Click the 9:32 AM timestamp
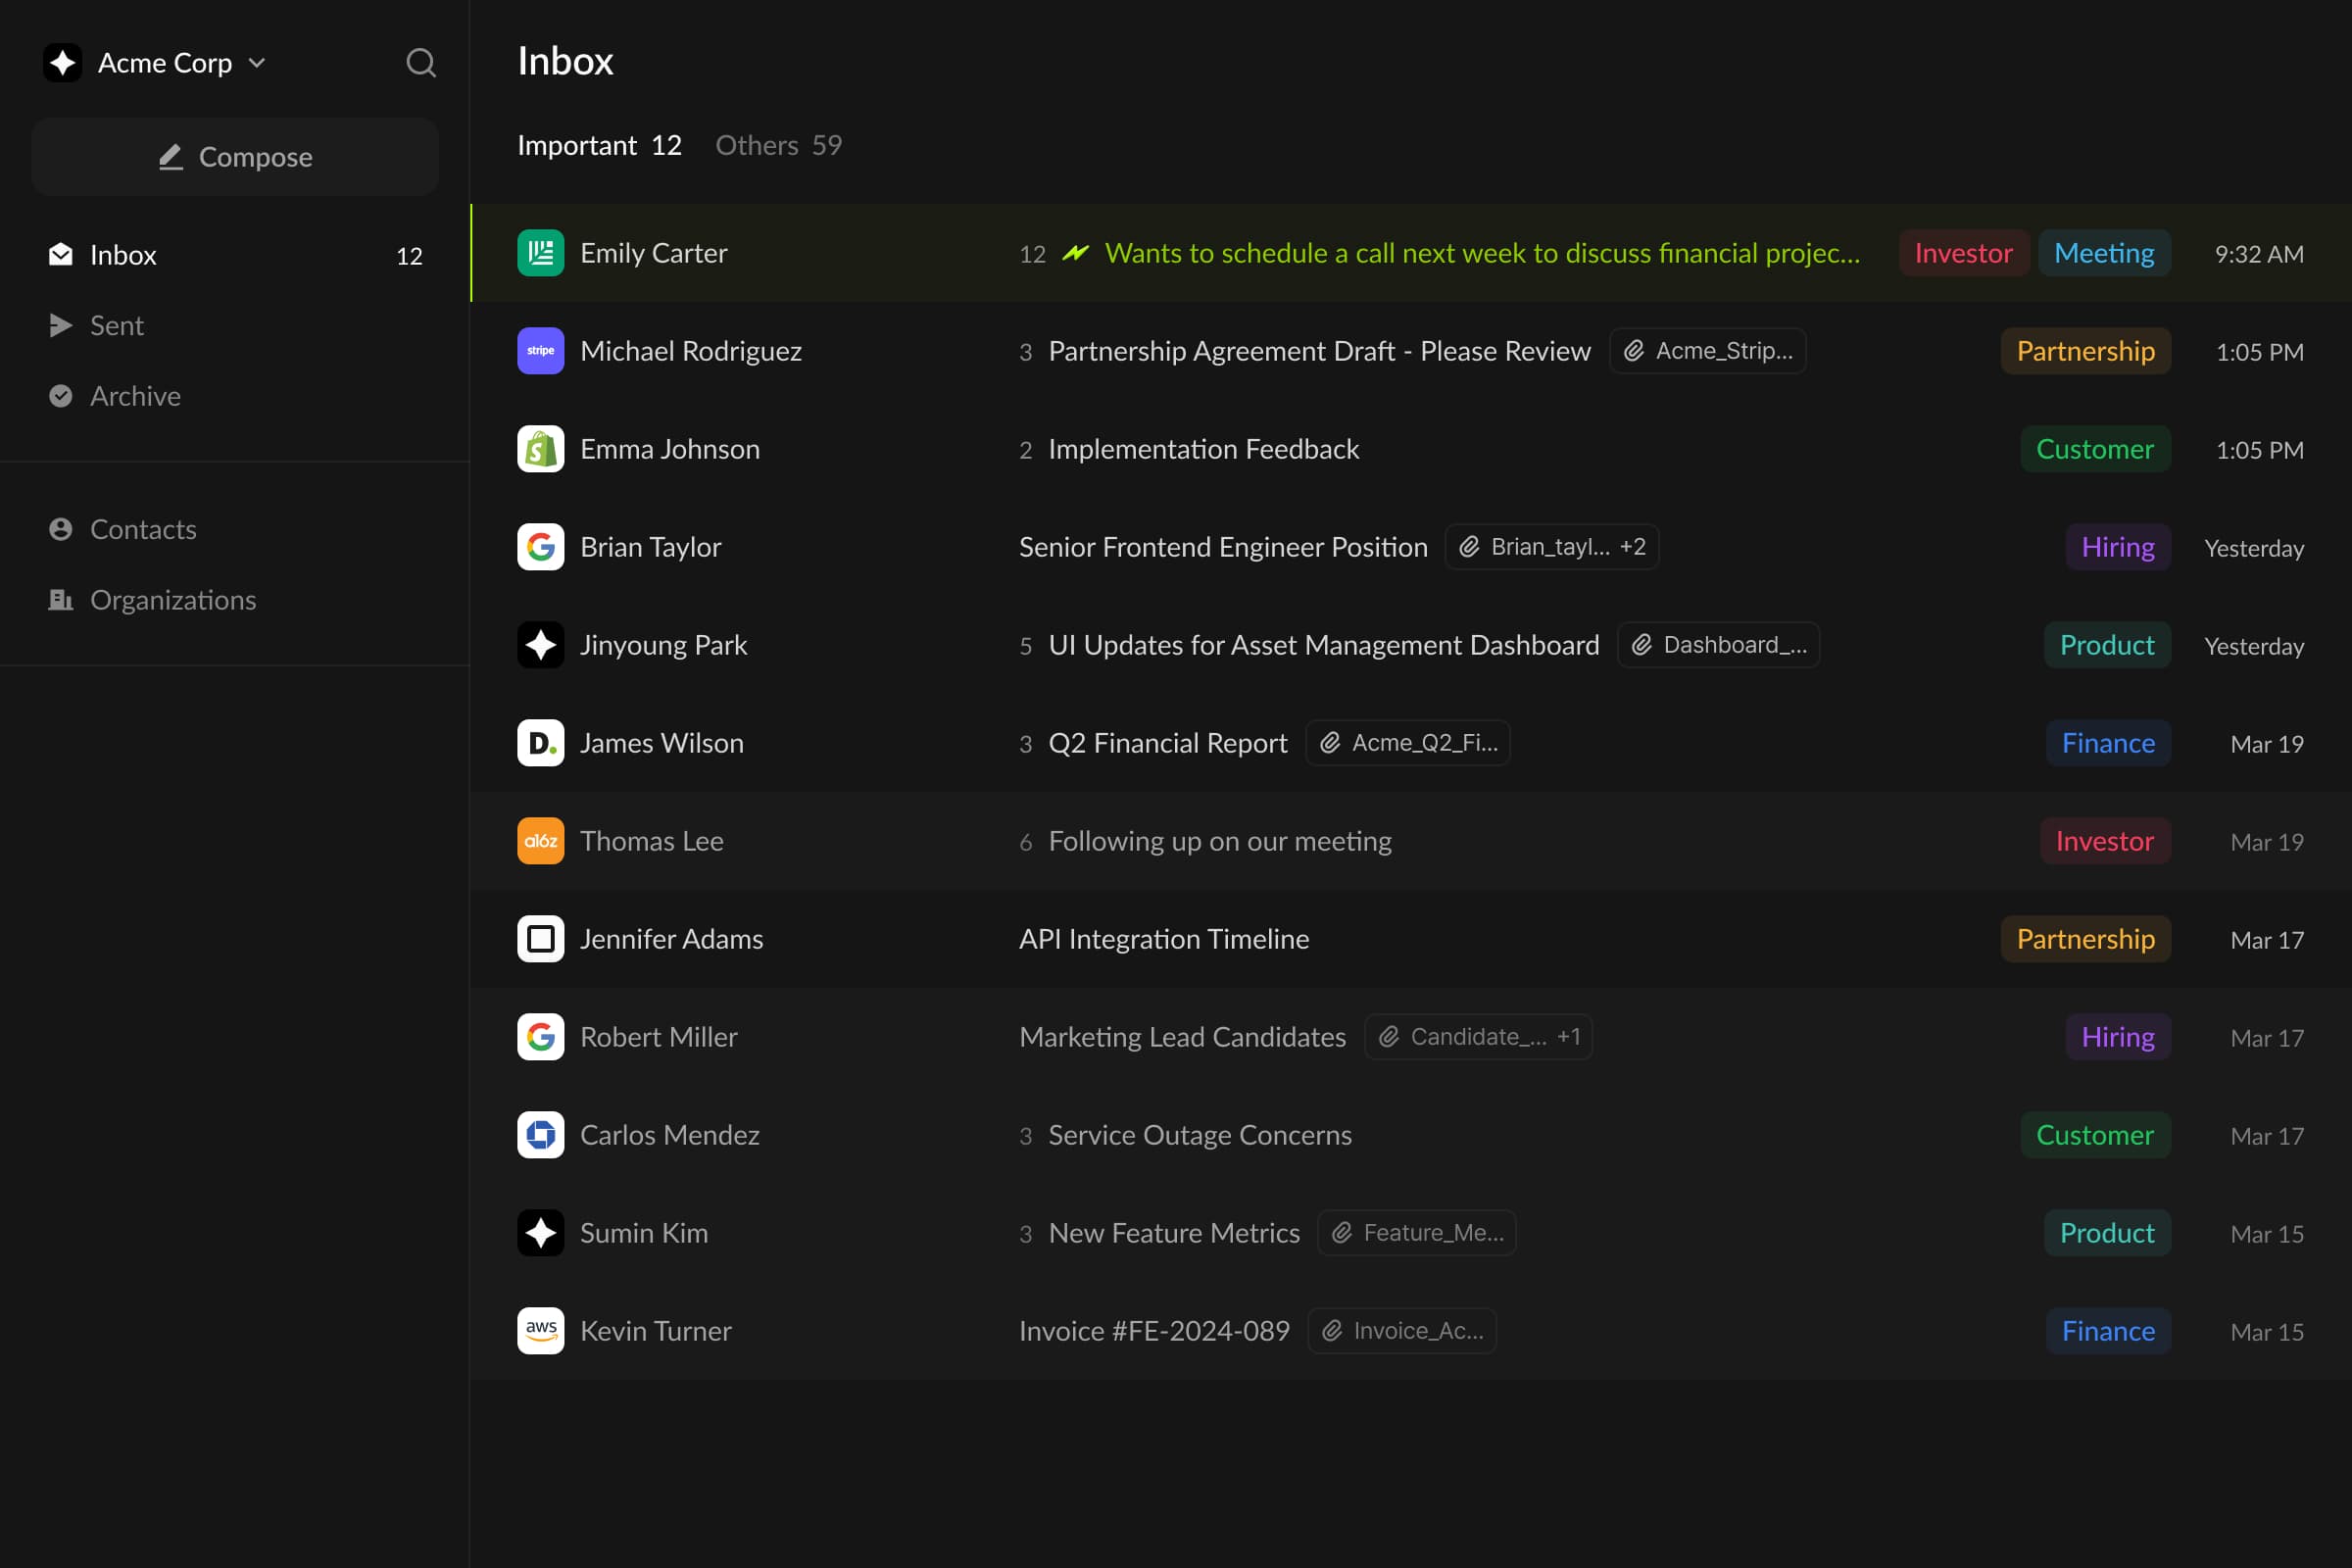This screenshot has width=2352, height=1568. click(x=2259, y=254)
